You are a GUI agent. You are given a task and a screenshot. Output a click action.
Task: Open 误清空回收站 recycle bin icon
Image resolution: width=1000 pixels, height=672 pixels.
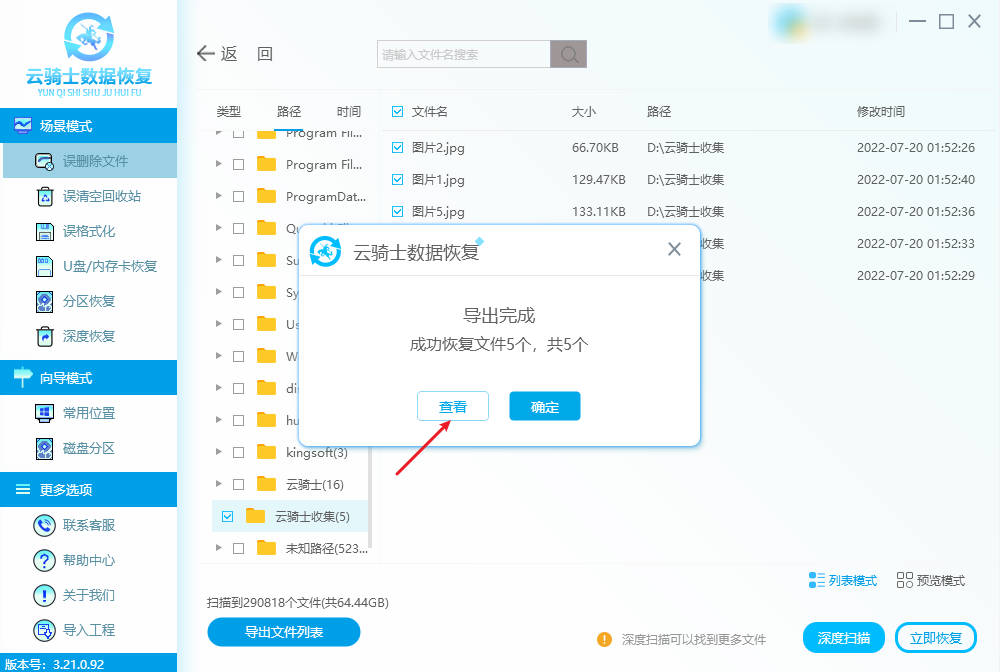click(x=45, y=196)
